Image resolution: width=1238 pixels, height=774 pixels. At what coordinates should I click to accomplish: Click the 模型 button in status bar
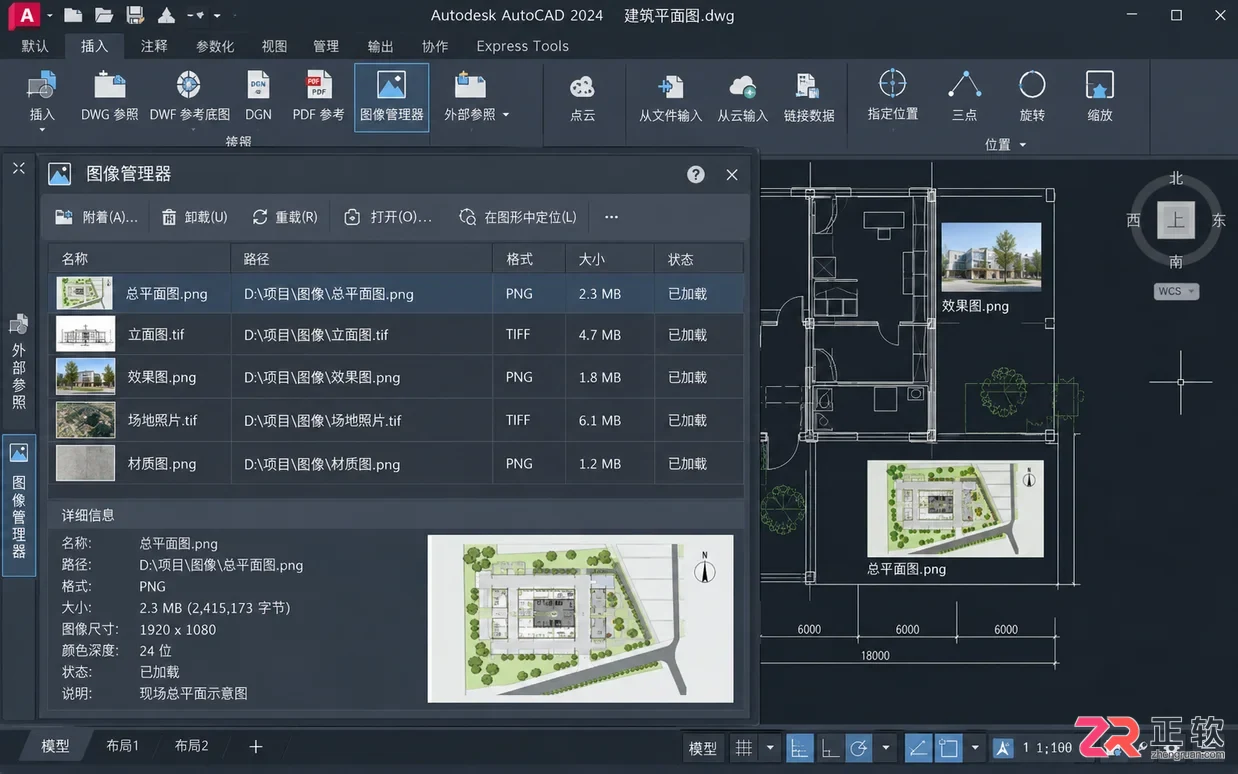point(703,748)
